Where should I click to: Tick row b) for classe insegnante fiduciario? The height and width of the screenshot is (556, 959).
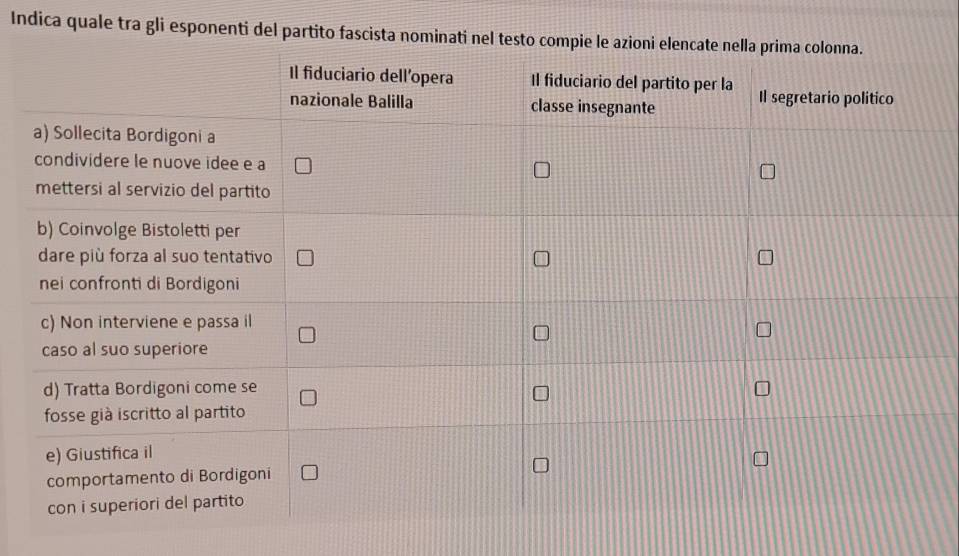pyautogui.click(x=541, y=259)
